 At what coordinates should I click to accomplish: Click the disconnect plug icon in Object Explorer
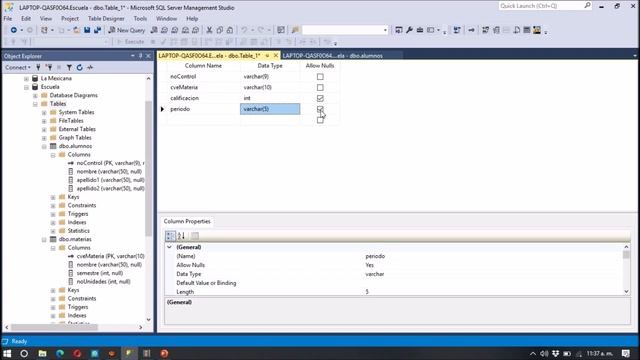click(x=49, y=67)
